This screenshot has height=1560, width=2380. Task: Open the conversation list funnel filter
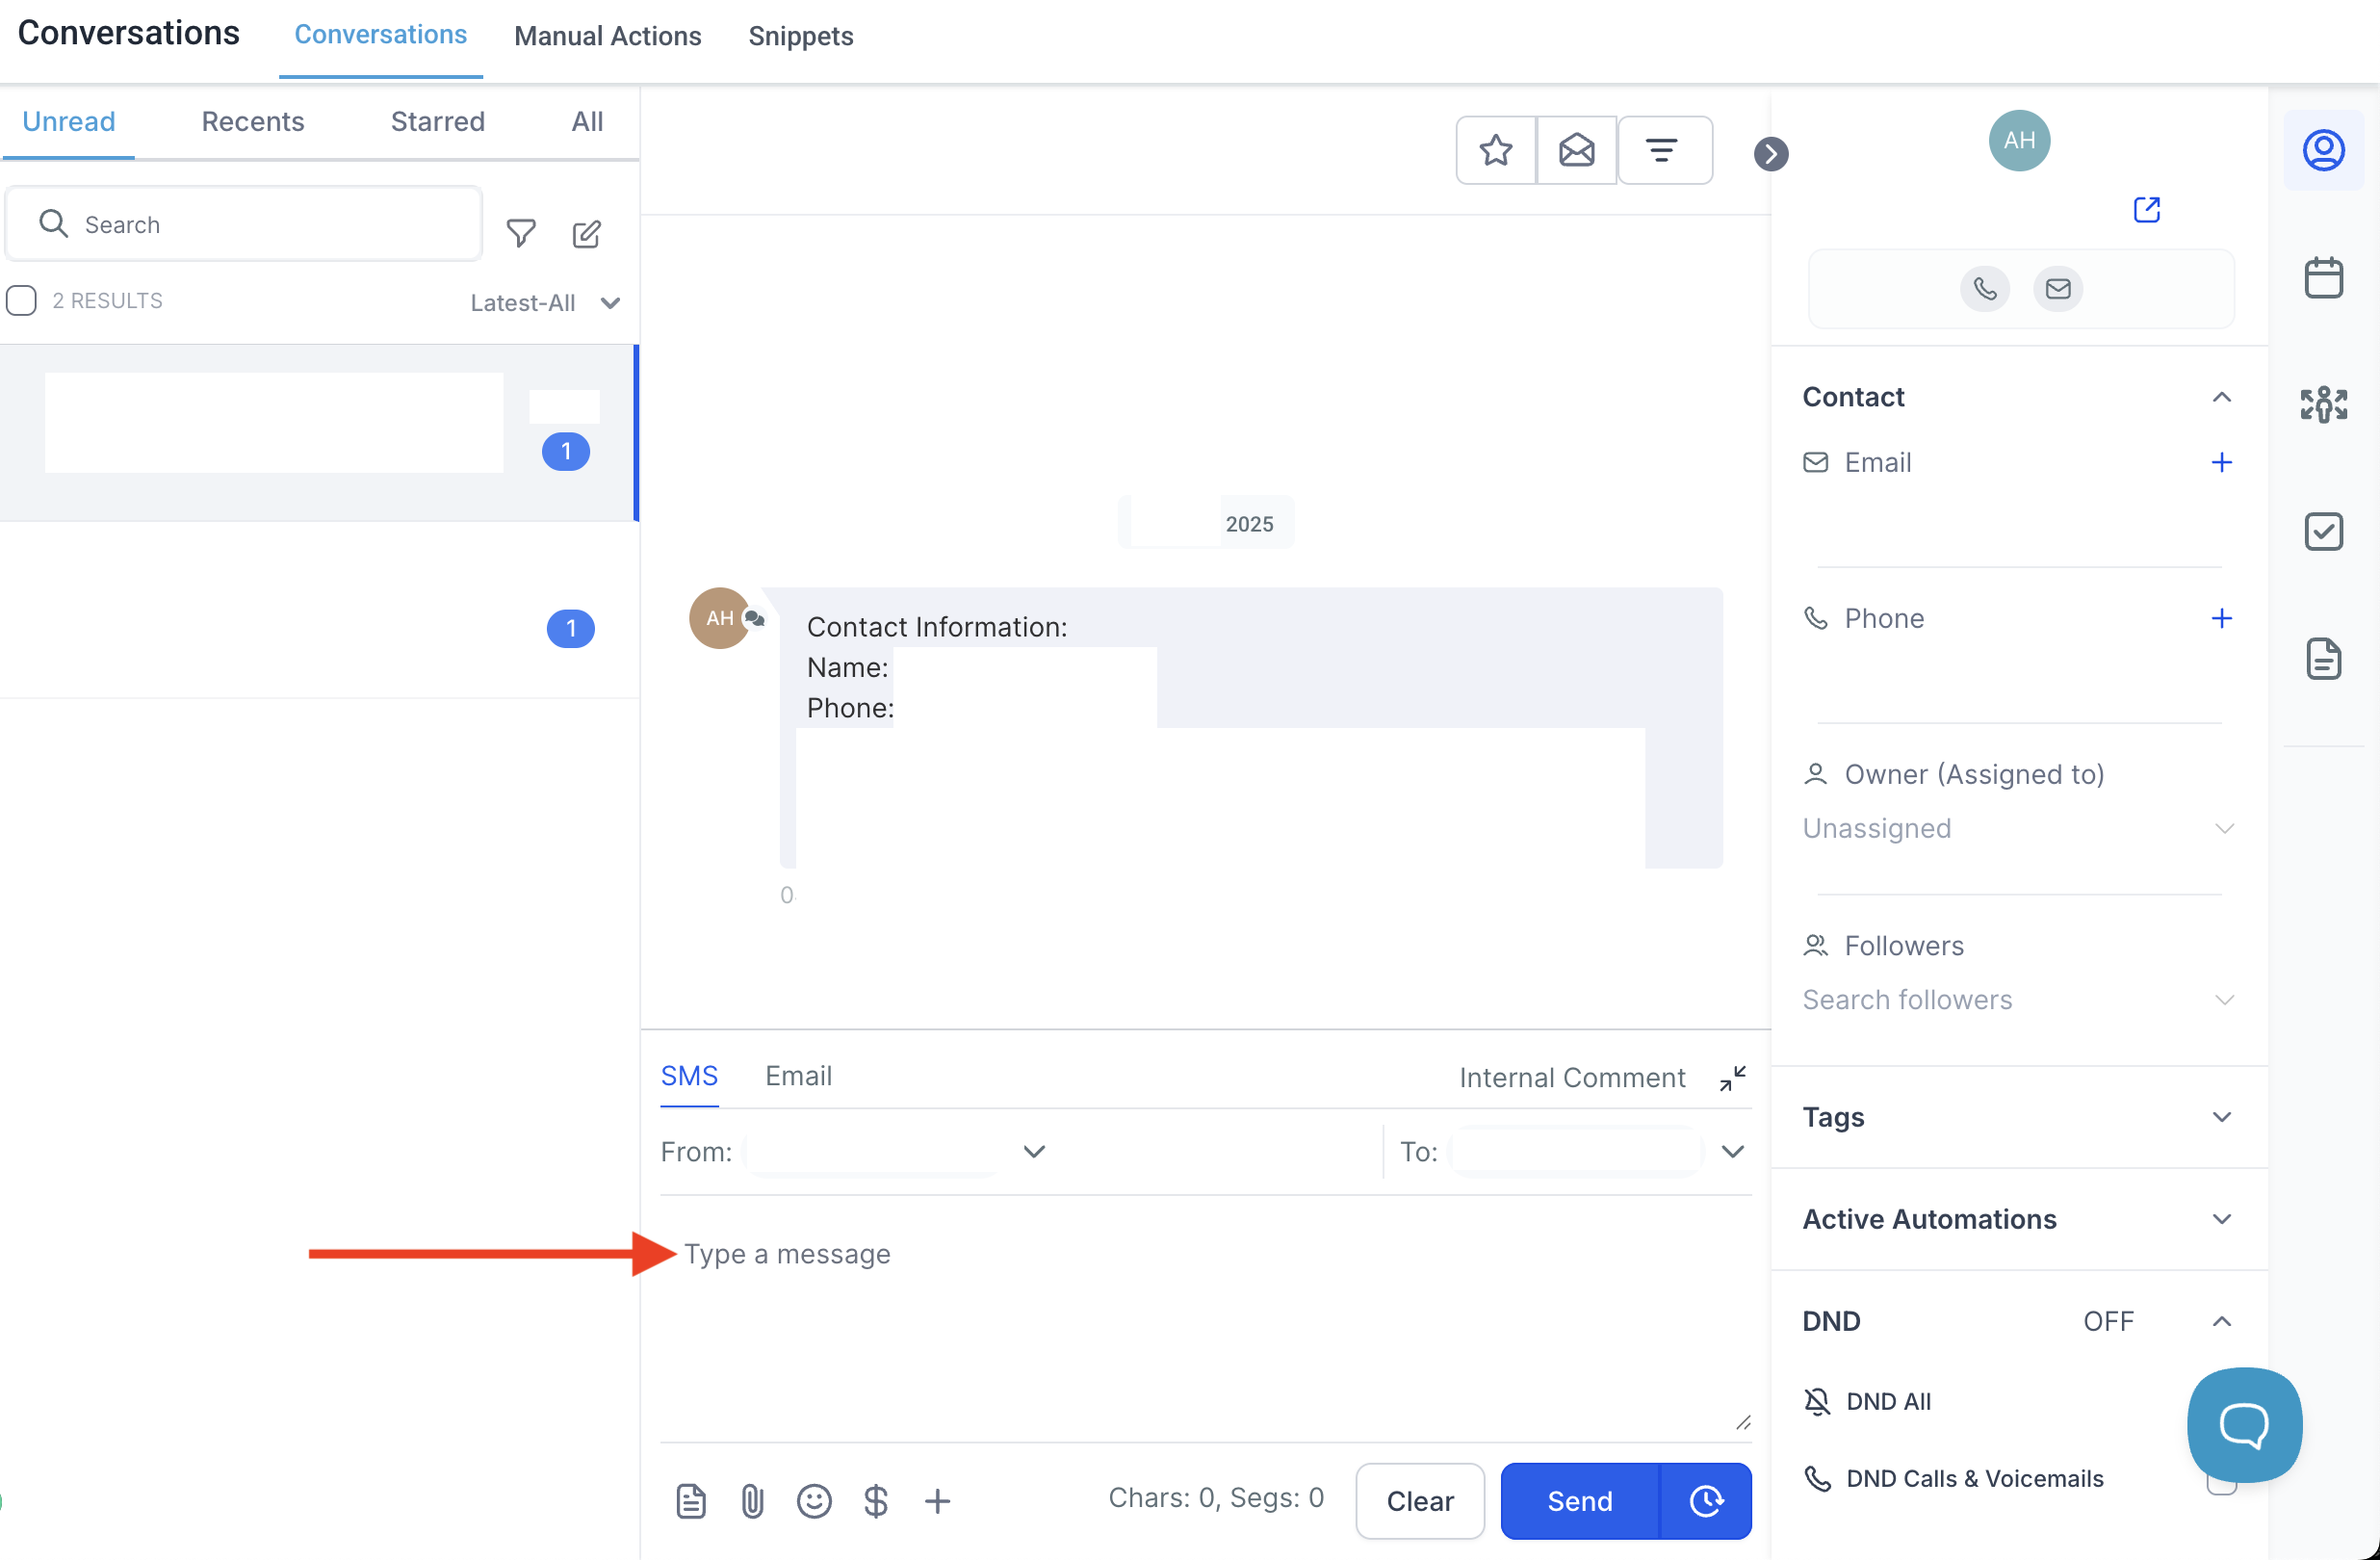[x=521, y=234]
